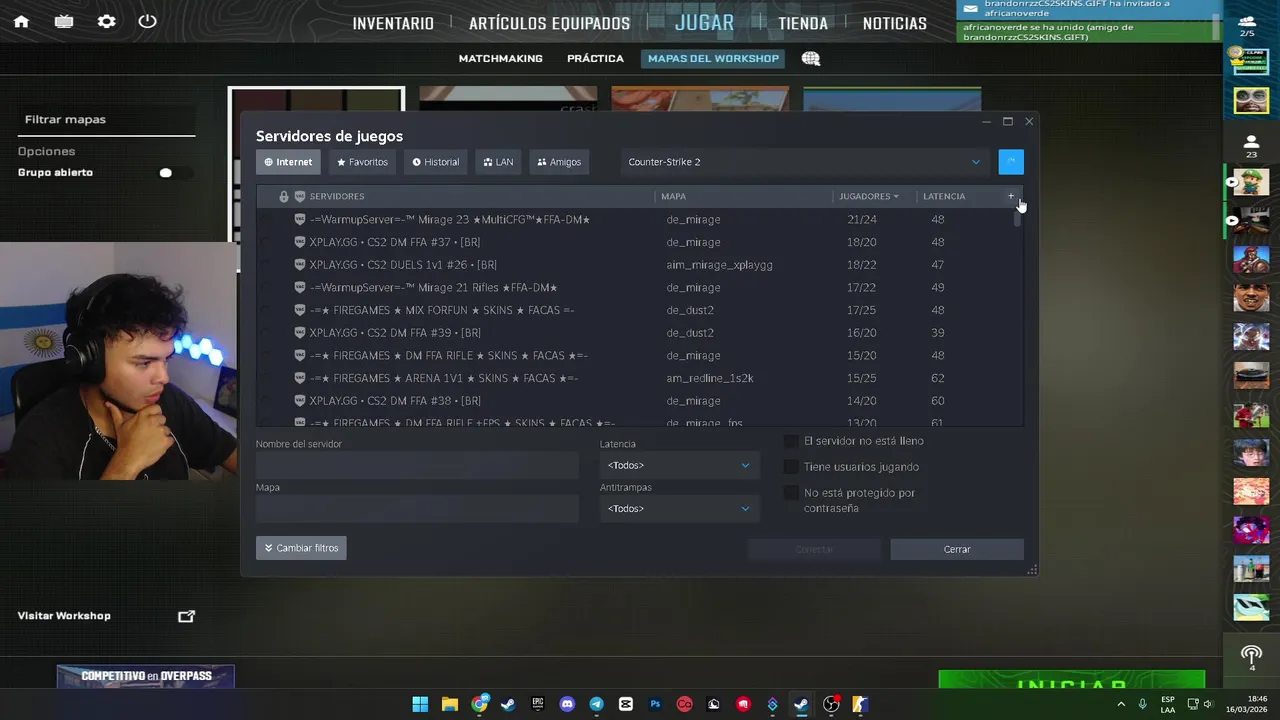Open CapCut from the taskbar
Viewport: 1280px width, 720px height.
(x=626, y=704)
